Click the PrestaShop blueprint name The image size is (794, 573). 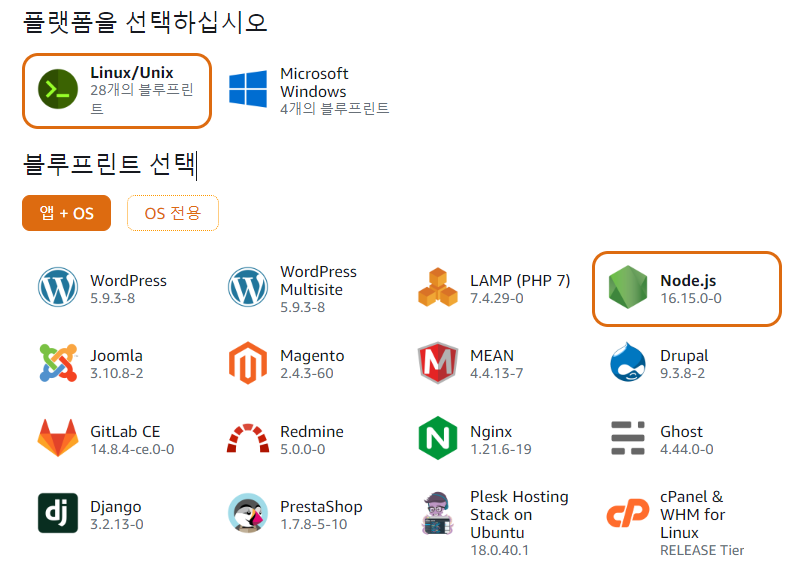[321, 507]
